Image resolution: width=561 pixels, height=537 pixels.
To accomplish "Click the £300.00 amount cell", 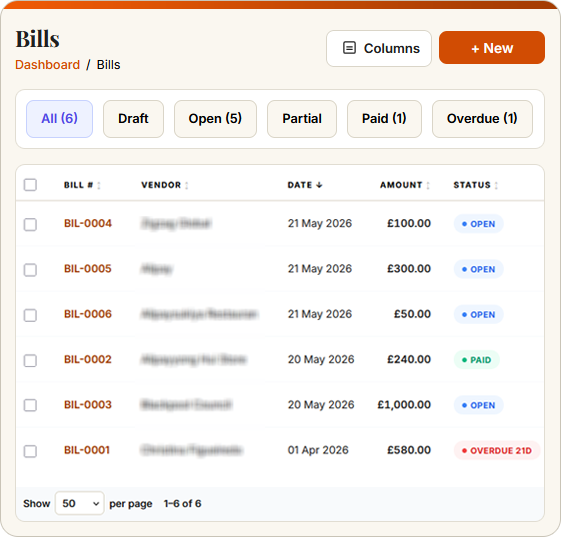I will (409, 269).
